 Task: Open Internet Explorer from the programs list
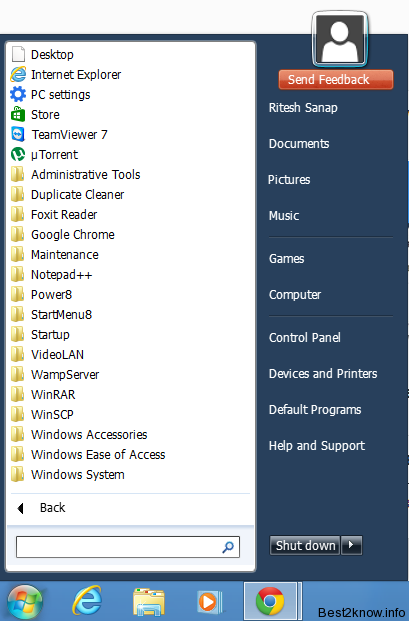tap(66, 74)
